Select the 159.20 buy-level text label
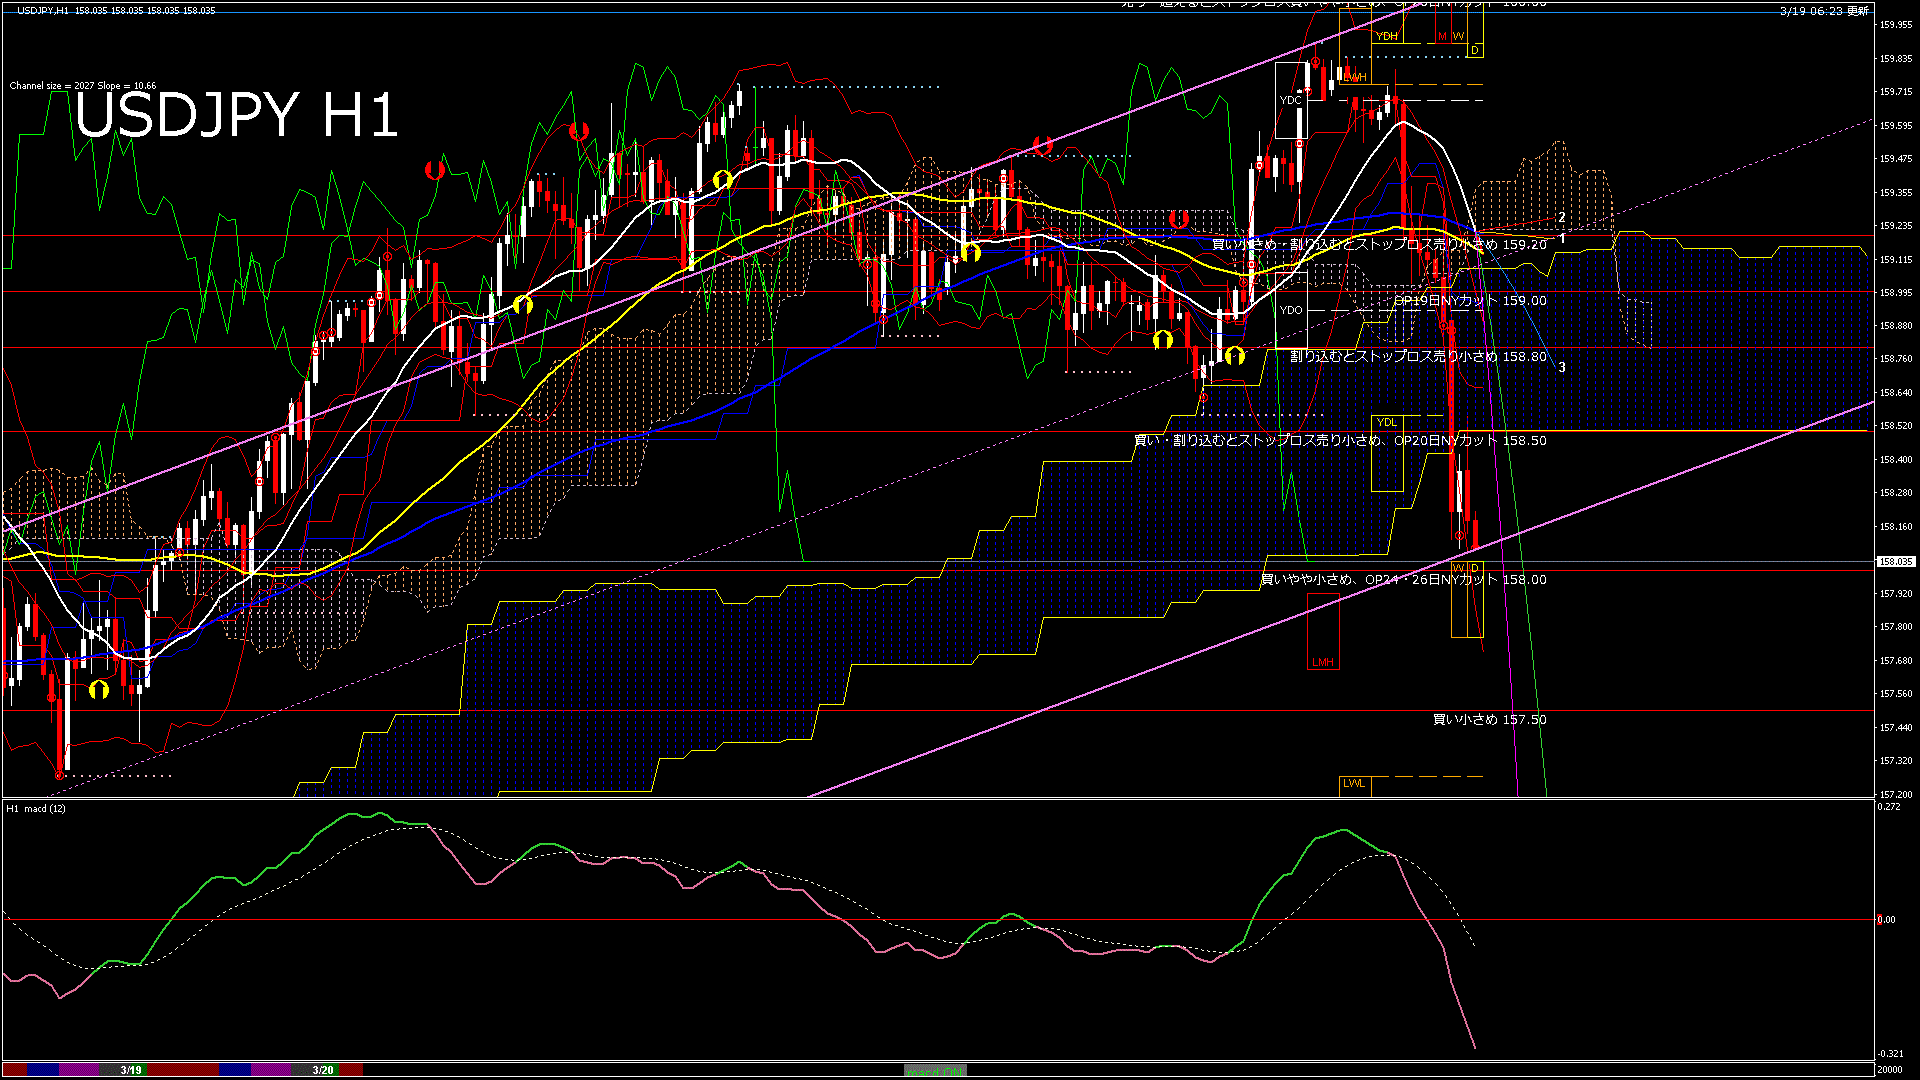The width and height of the screenshot is (1920, 1080). (x=1378, y=244)
